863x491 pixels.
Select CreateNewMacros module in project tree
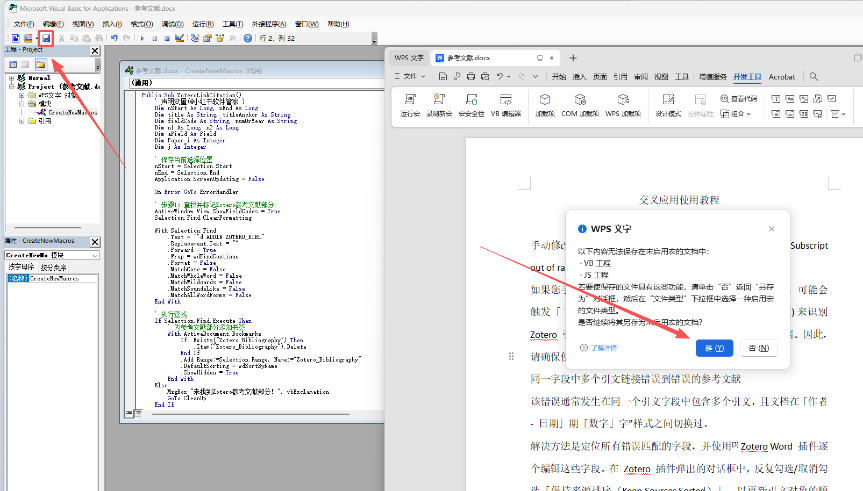(72, 113)
